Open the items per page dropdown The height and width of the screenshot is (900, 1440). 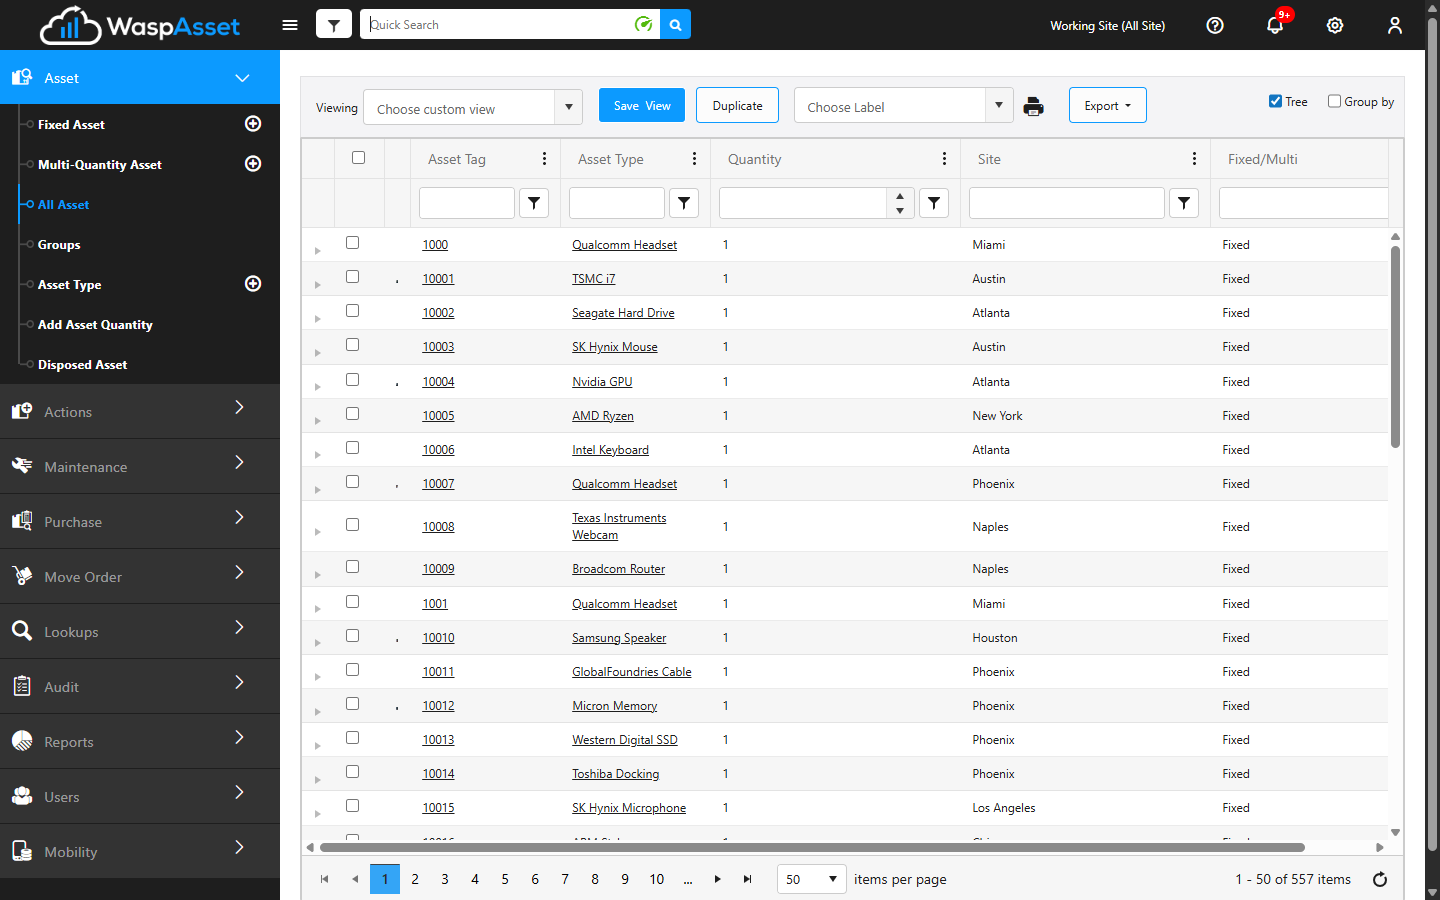click(811, 879)
